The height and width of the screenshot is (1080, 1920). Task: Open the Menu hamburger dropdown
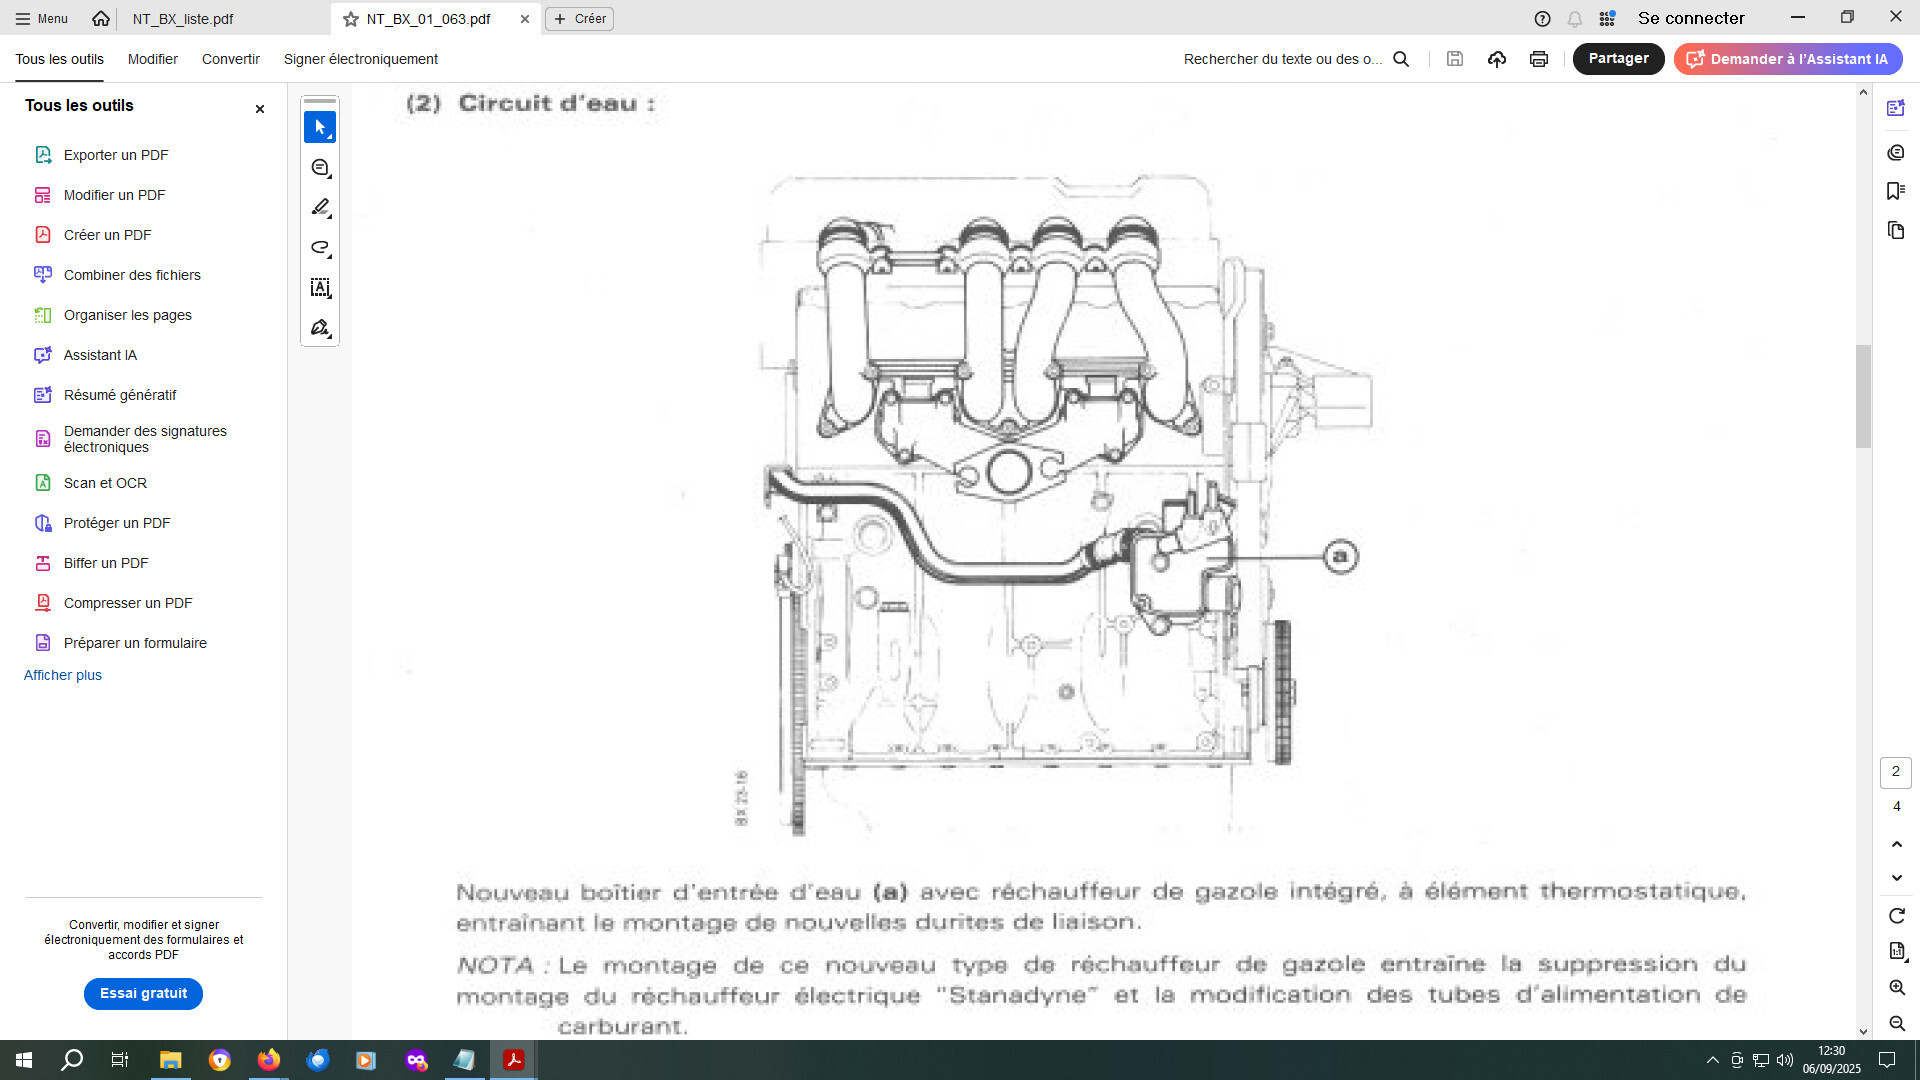[42, 19]
